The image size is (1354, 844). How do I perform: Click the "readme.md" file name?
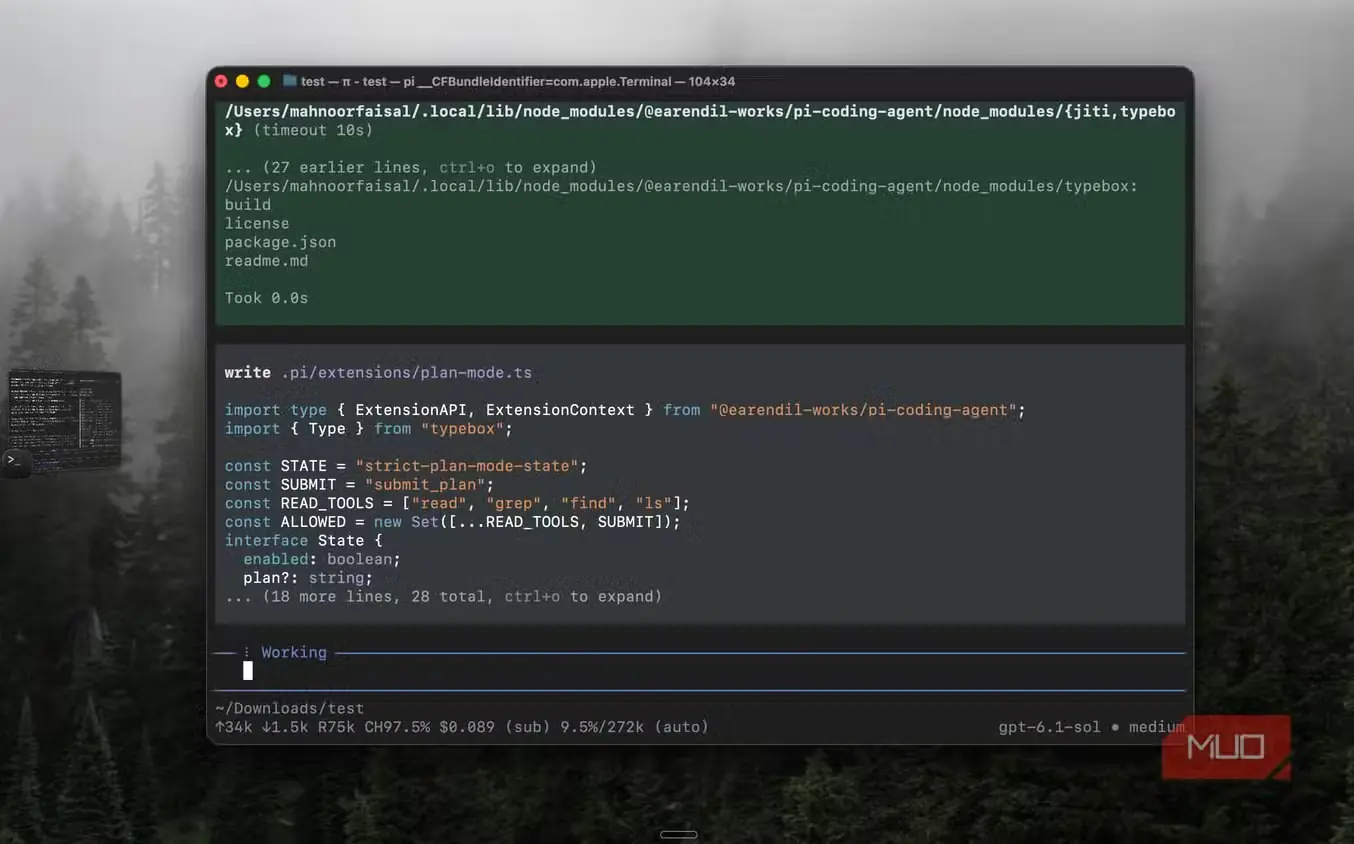[x=266, y=261]
